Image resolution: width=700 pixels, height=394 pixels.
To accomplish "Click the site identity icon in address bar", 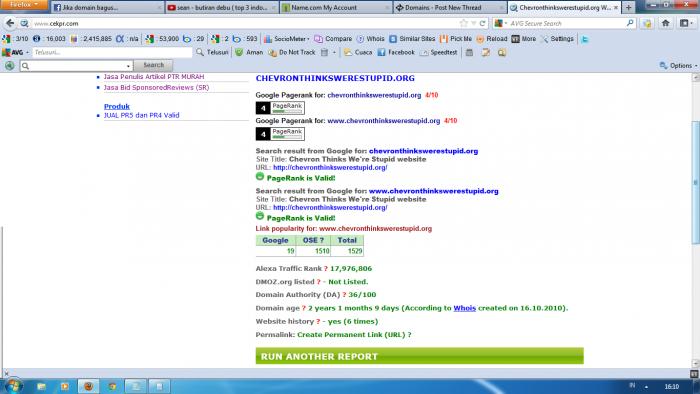I will coord(25,23).
